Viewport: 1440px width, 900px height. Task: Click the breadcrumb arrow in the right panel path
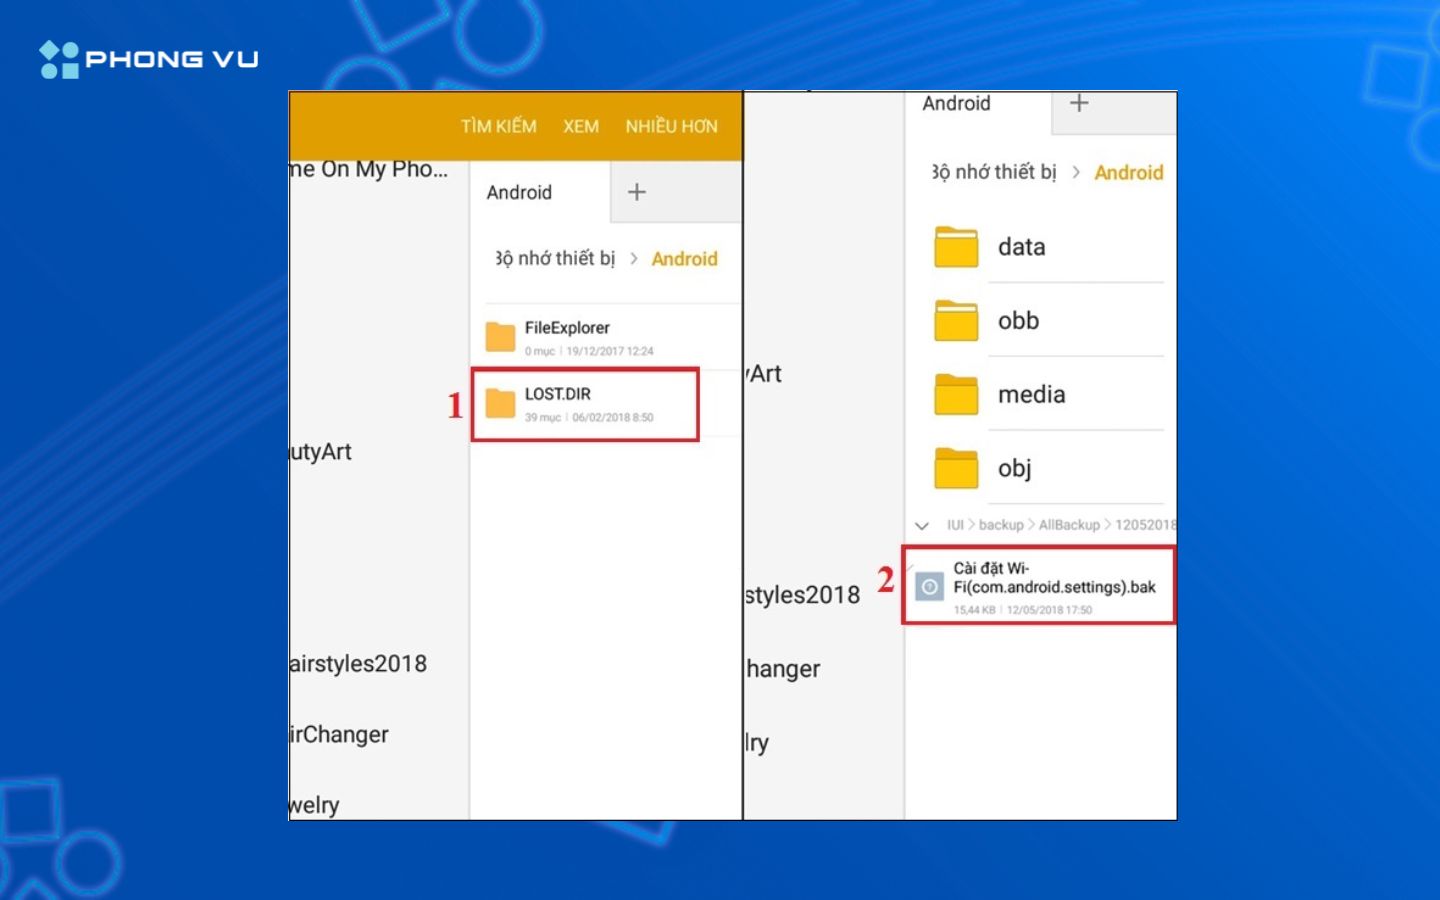coord(1078,172)
